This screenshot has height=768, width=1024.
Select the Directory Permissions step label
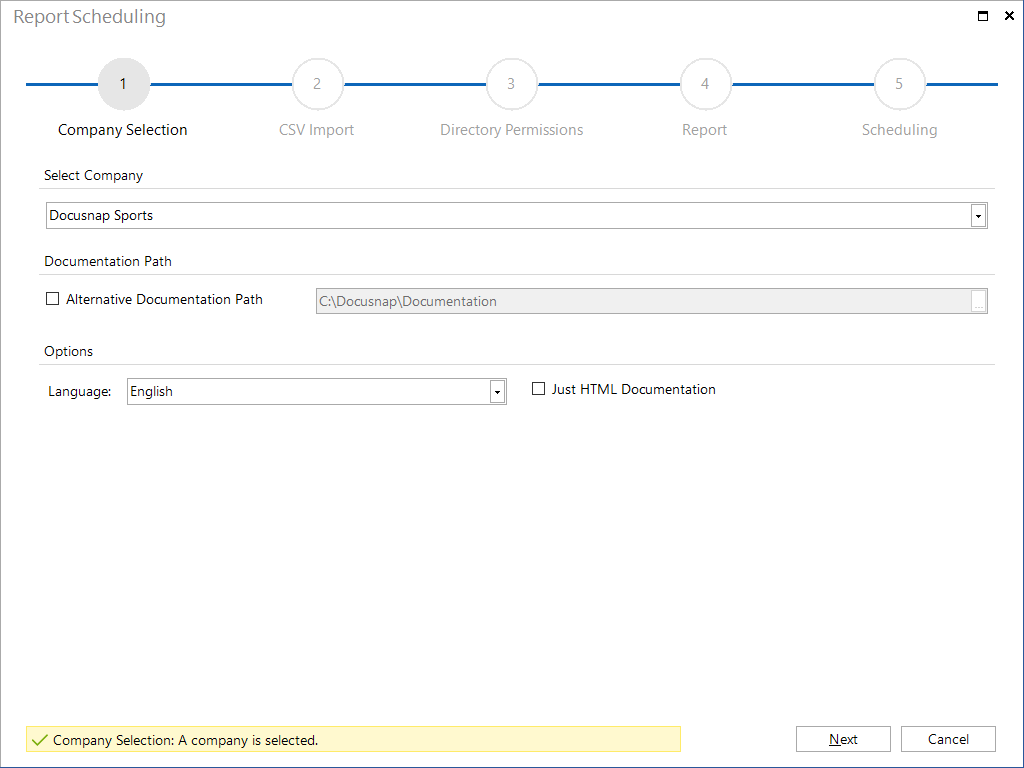point(511,130)
